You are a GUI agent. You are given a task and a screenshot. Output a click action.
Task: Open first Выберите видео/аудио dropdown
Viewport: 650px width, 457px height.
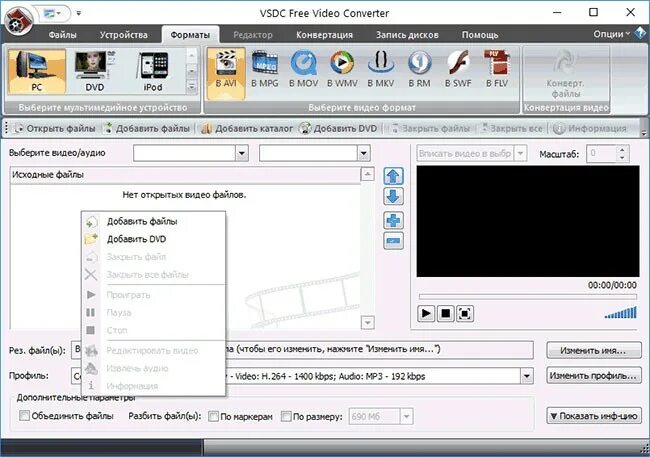click(x=242, y=154)
